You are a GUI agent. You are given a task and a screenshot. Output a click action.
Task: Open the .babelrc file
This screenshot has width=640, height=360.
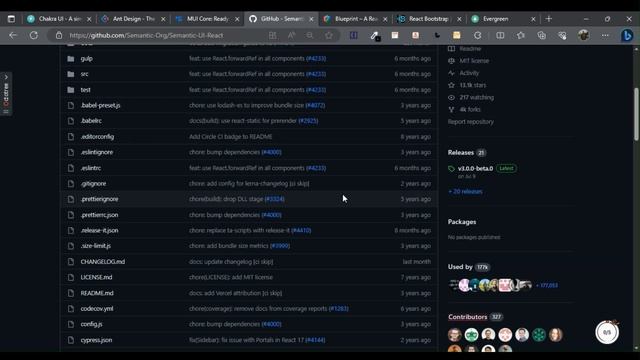point(91,121)
